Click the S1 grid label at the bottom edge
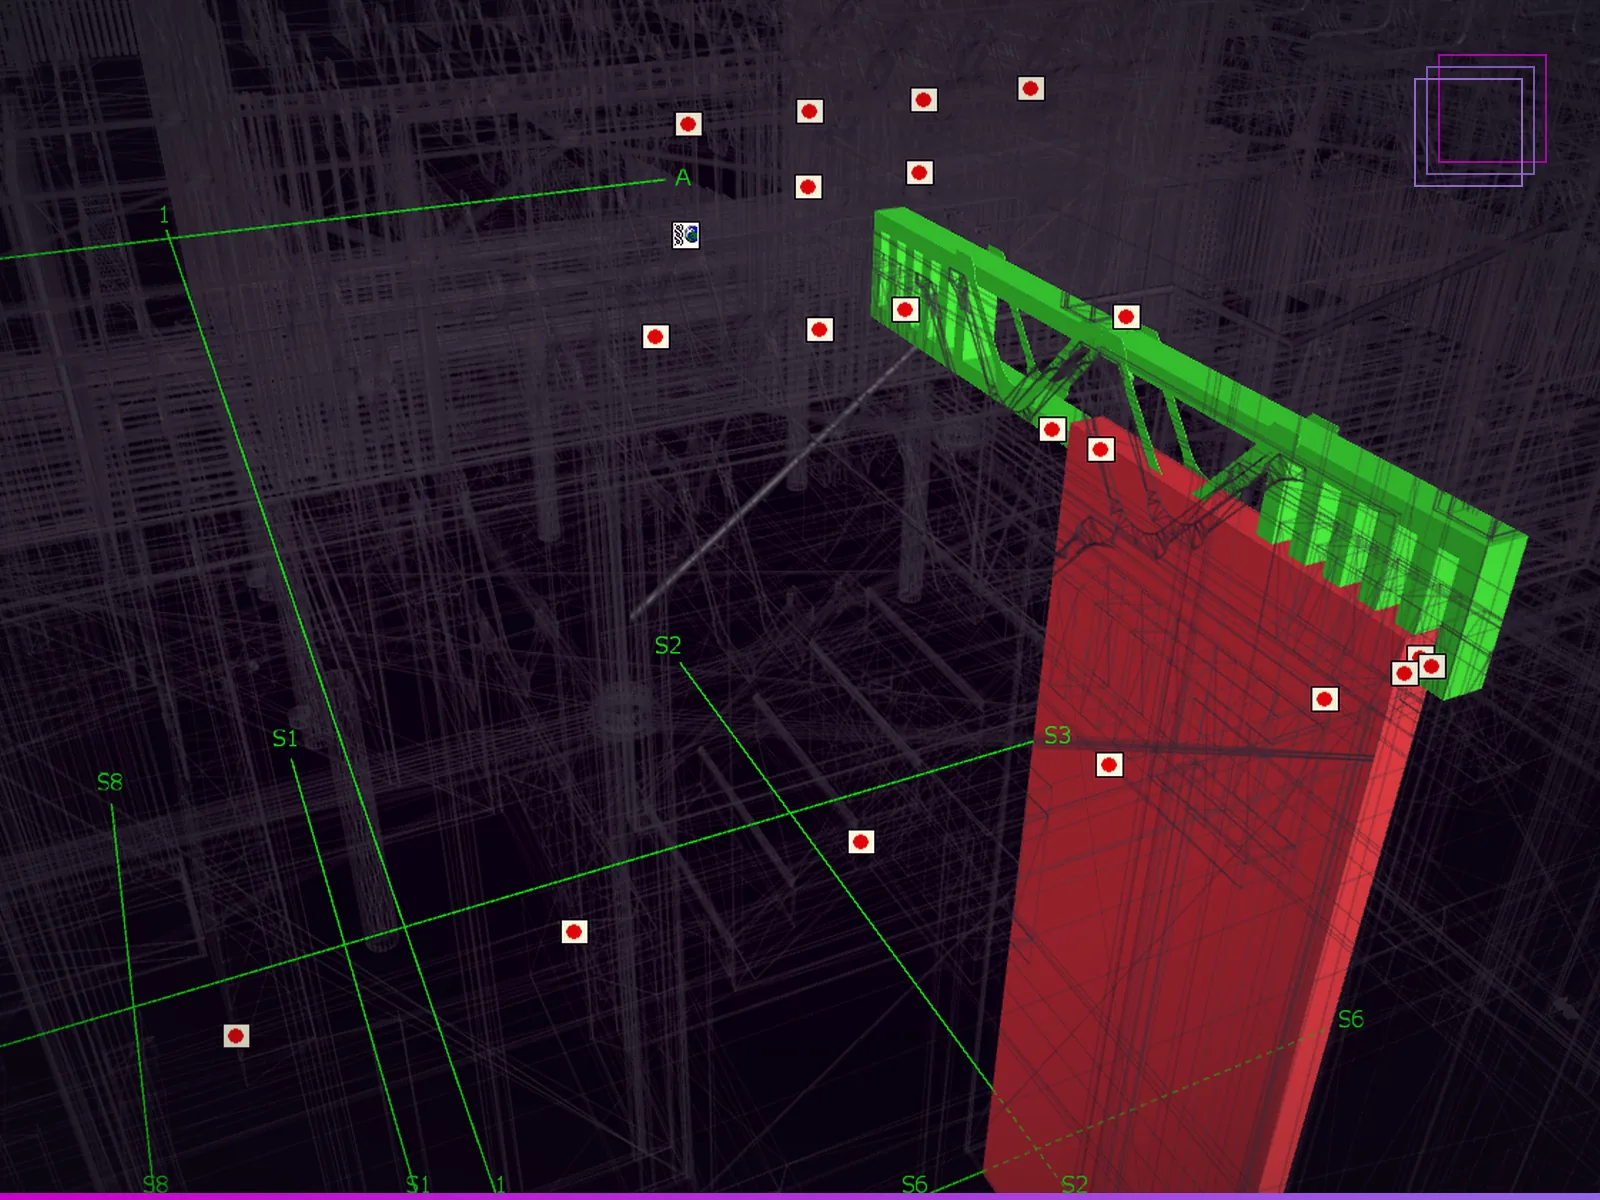Image resolution: width=1600 pixels, height=1200 pixels. [x=418, y=1184]
